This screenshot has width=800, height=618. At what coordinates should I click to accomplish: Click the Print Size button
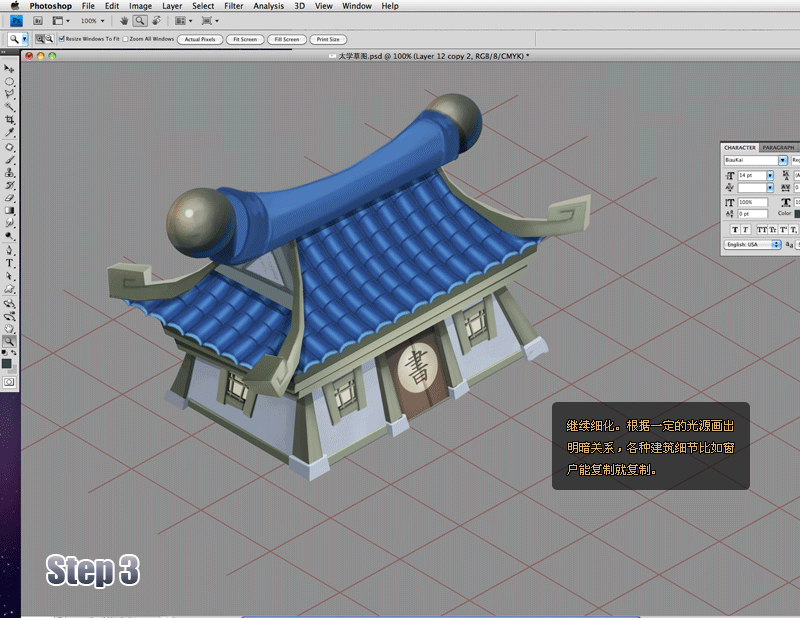point(328,39)
